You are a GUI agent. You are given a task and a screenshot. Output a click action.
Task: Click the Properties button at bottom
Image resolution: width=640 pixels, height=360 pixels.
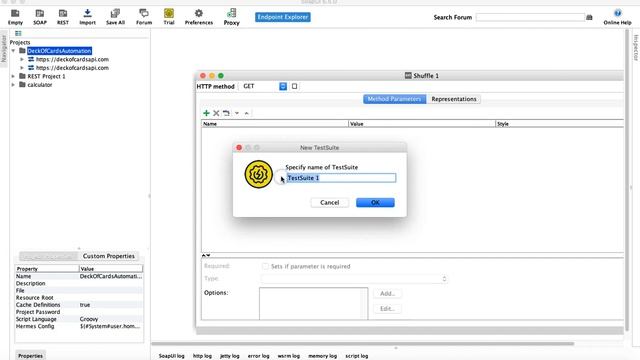pos(31,356)
